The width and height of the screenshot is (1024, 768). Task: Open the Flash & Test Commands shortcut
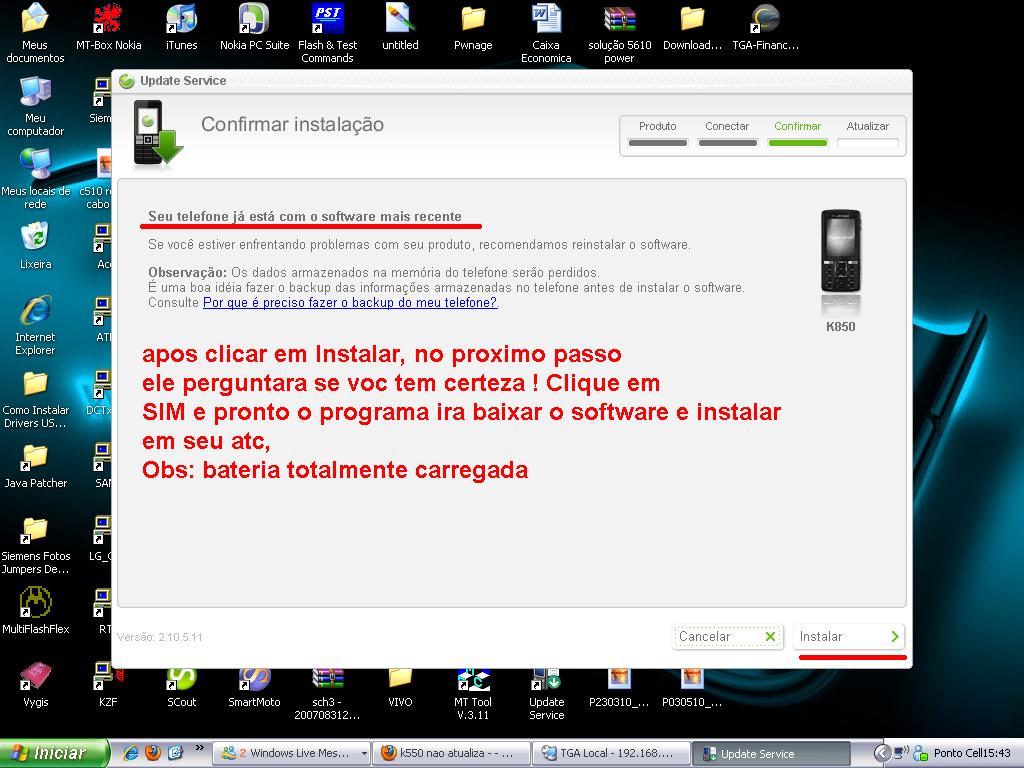click(x=327, y=33)
